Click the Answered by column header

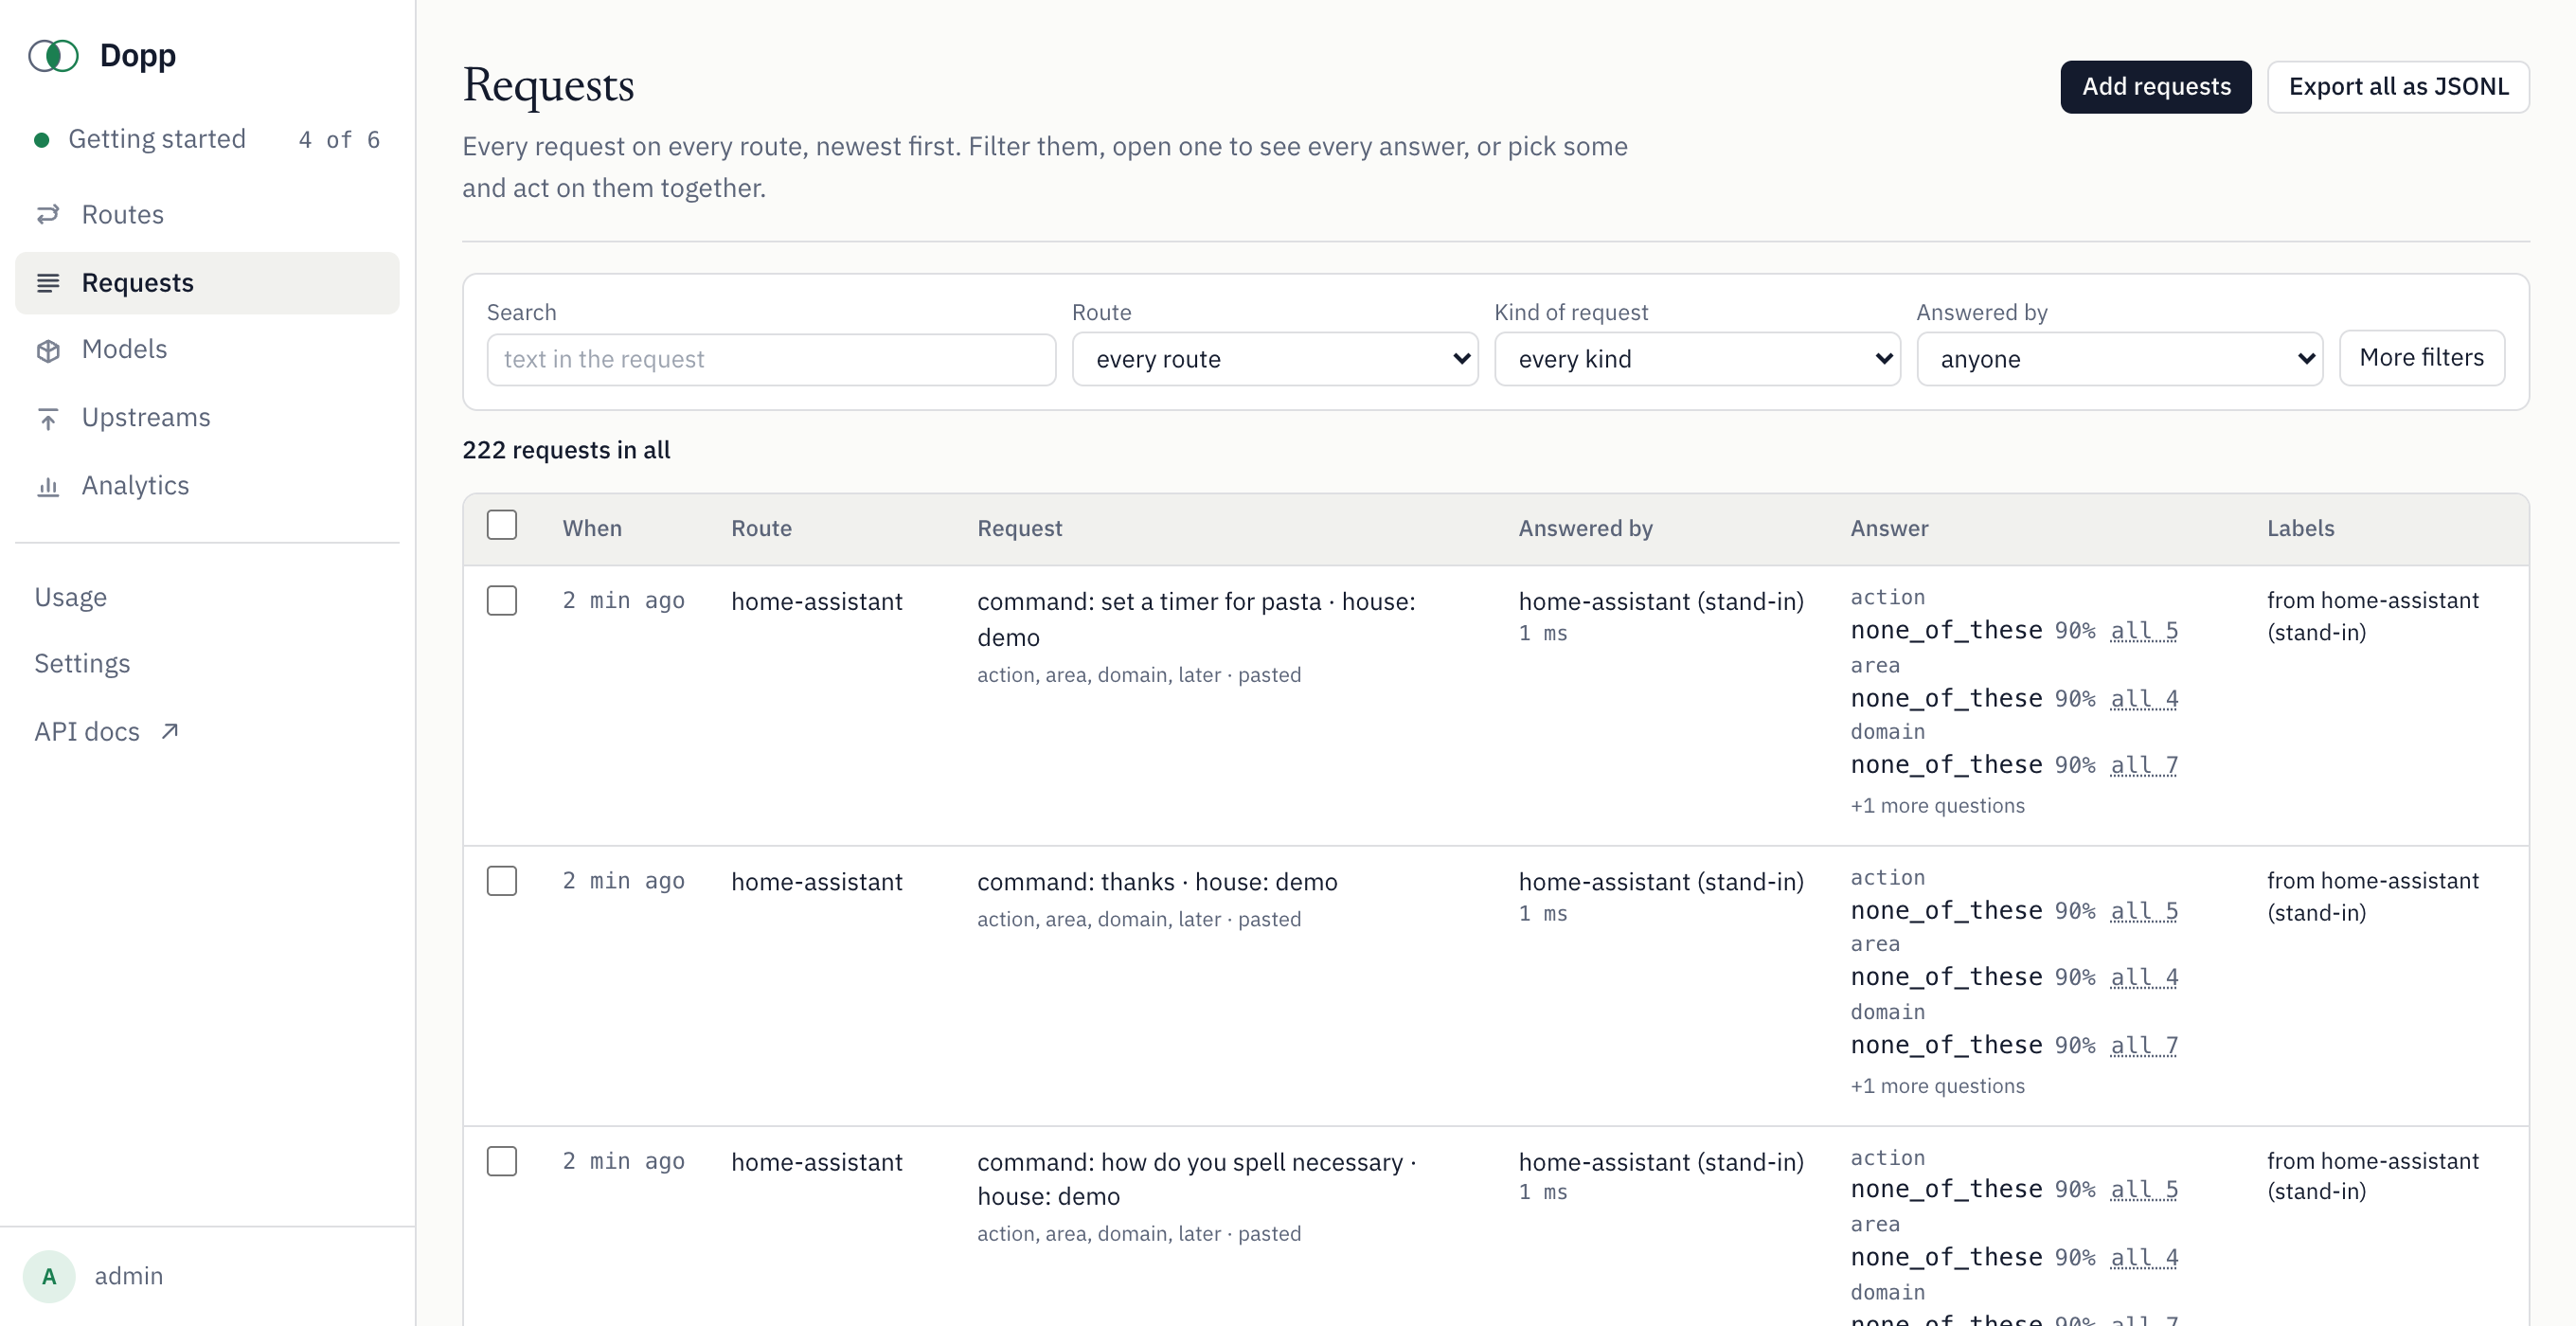(1585, 528)
